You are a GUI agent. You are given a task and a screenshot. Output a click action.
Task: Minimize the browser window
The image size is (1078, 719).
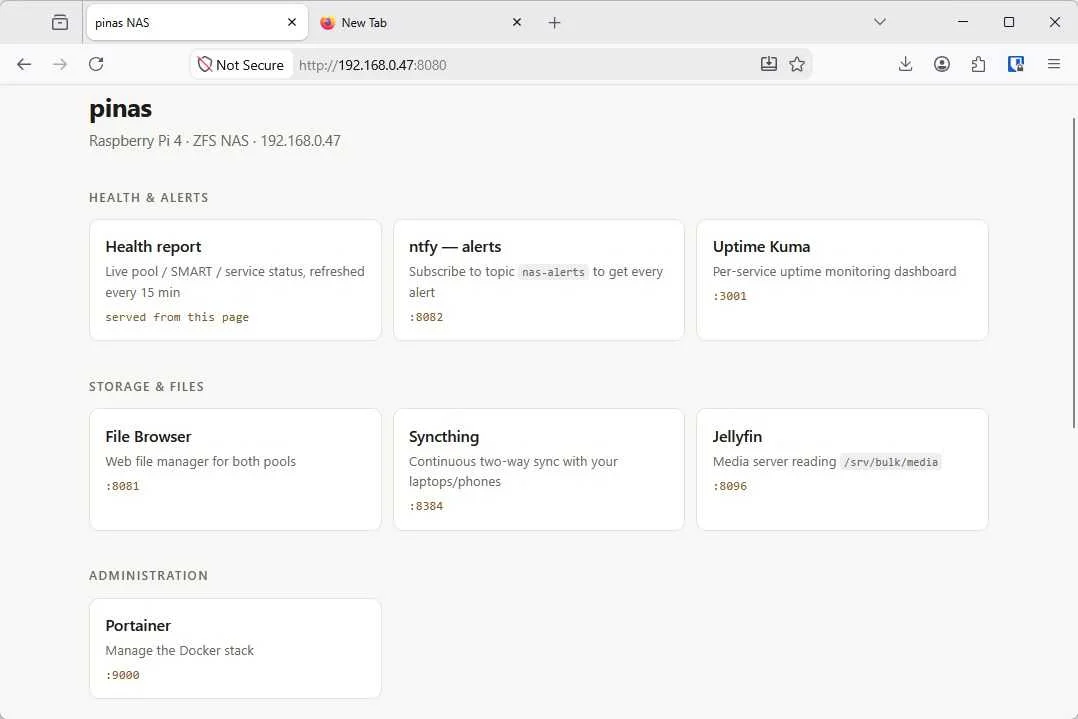(x=962, y=22)
